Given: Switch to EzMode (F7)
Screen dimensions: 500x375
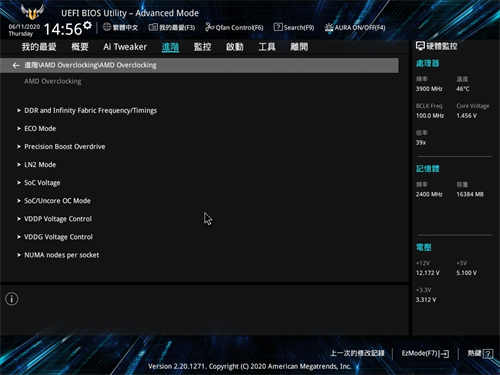Looking at the screenshot, I should (x=425, y=353).
